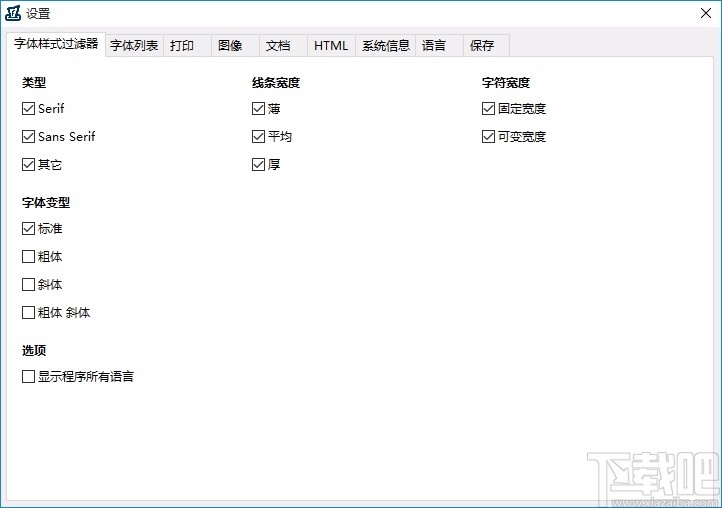This screenshot has height=508, width=722.
Task: Open the 打印 tab
Action: click(187, 46)
